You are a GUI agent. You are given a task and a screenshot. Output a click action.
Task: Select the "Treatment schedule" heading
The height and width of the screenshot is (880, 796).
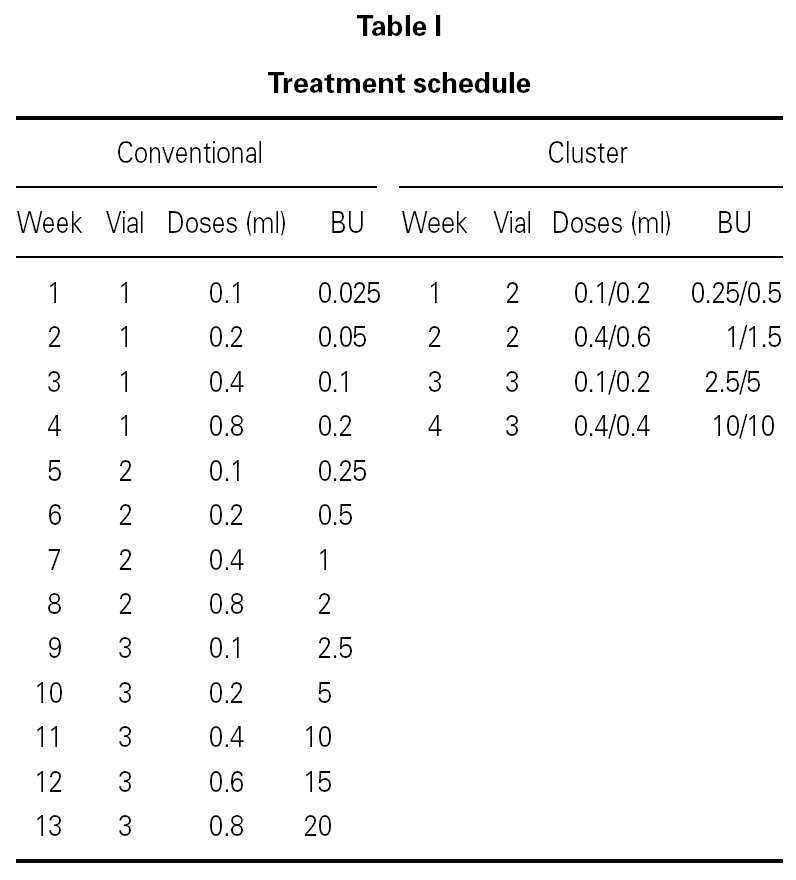coord(399,83)
